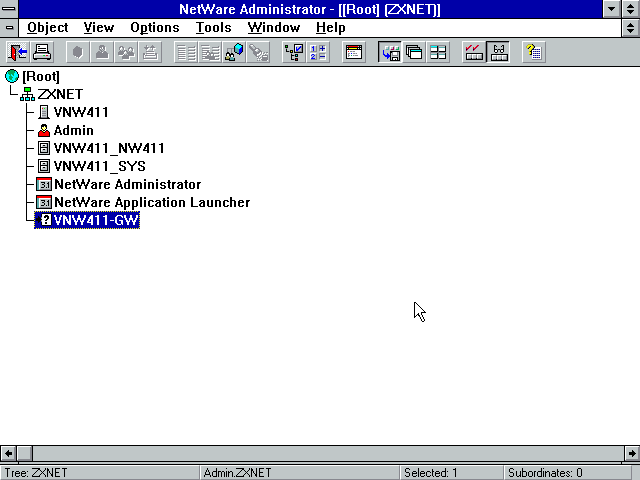Select the Admin user object
The image size is (640, 480).
tap(66, 130)
